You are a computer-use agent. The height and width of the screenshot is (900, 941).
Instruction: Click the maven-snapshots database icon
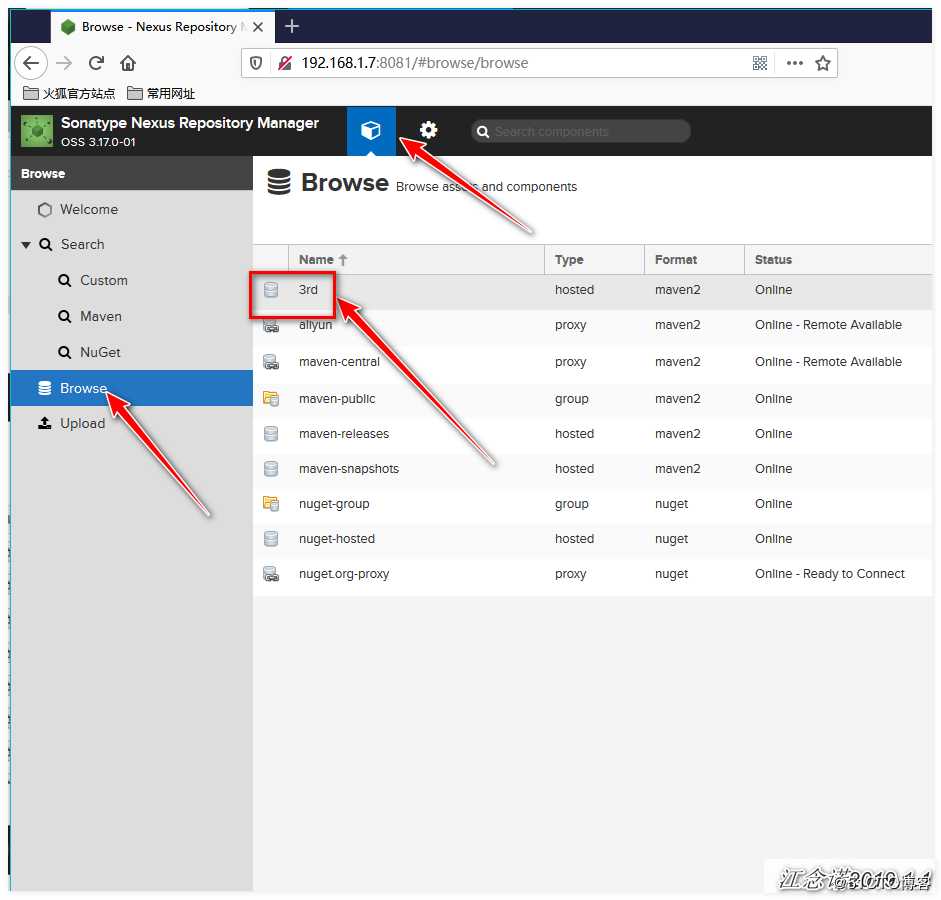click(271, 469)
